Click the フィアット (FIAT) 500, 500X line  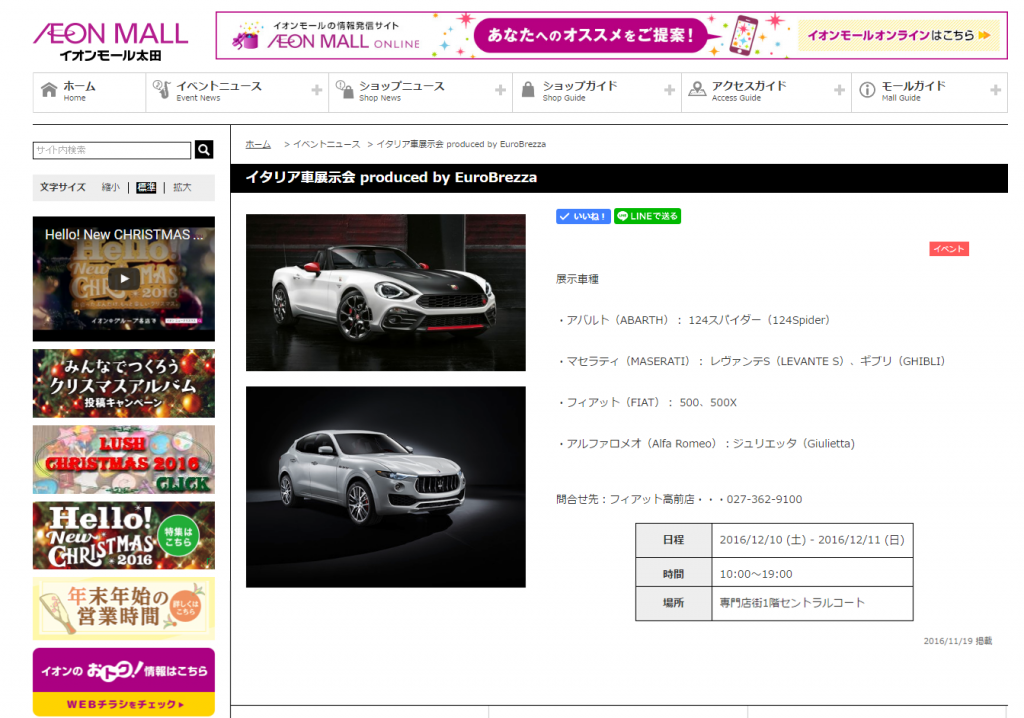pyautogui.click(x=647, y=402)
